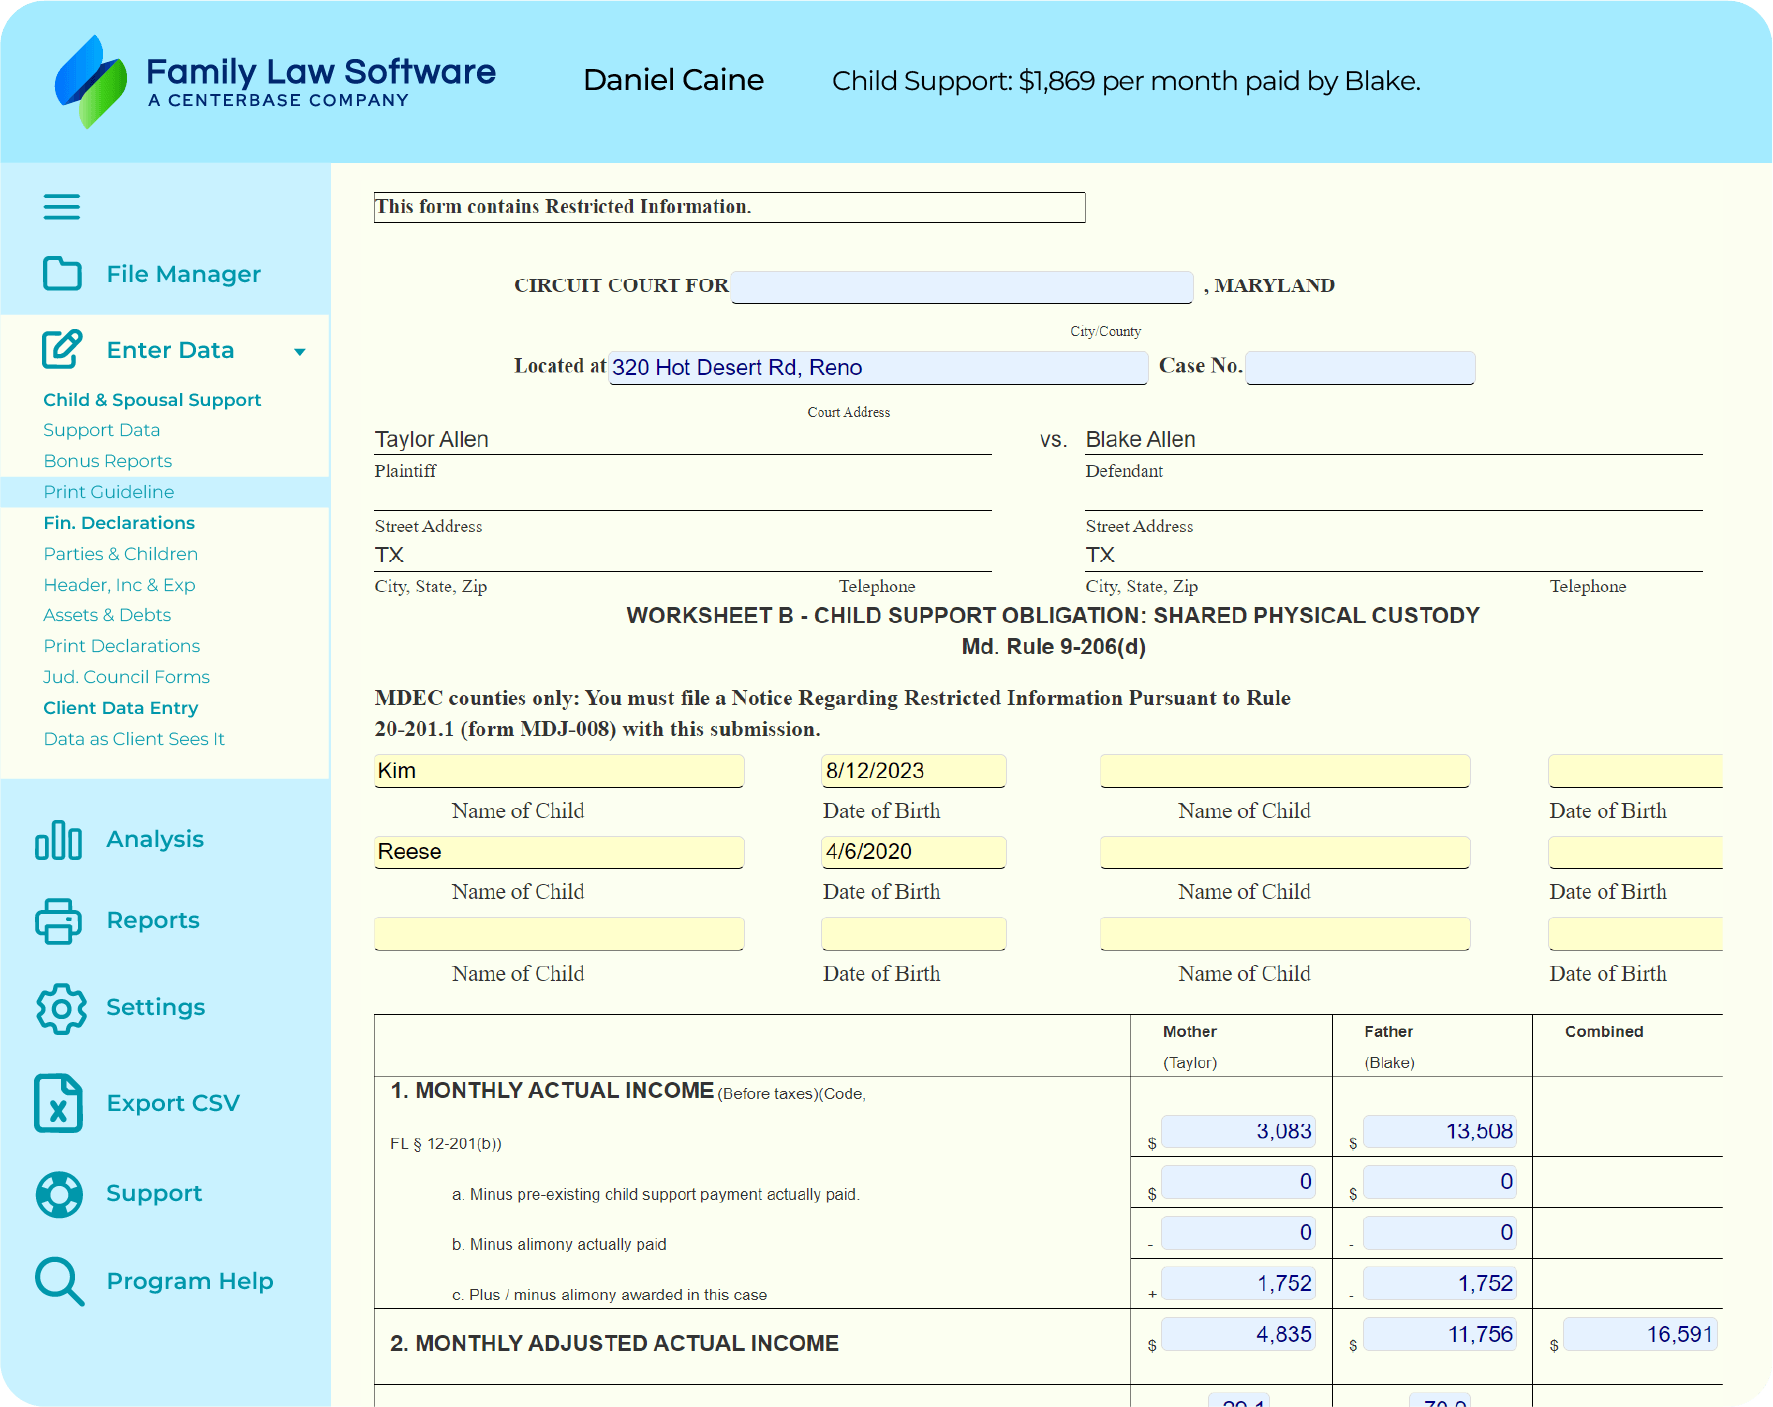Click Mother's monthly actual income field
The image size is (1773, 1407).
pyautogui.click(x=1238, y=1132)
